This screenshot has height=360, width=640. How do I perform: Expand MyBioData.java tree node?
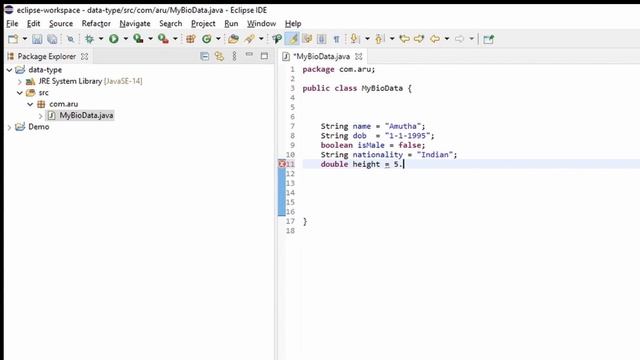(x=40, y=116)
